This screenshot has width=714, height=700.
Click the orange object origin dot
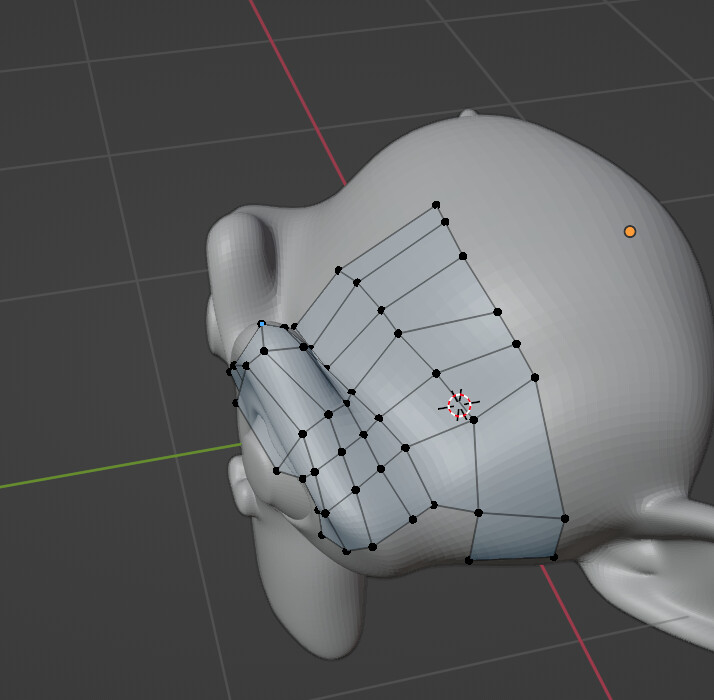coord(630,231)
